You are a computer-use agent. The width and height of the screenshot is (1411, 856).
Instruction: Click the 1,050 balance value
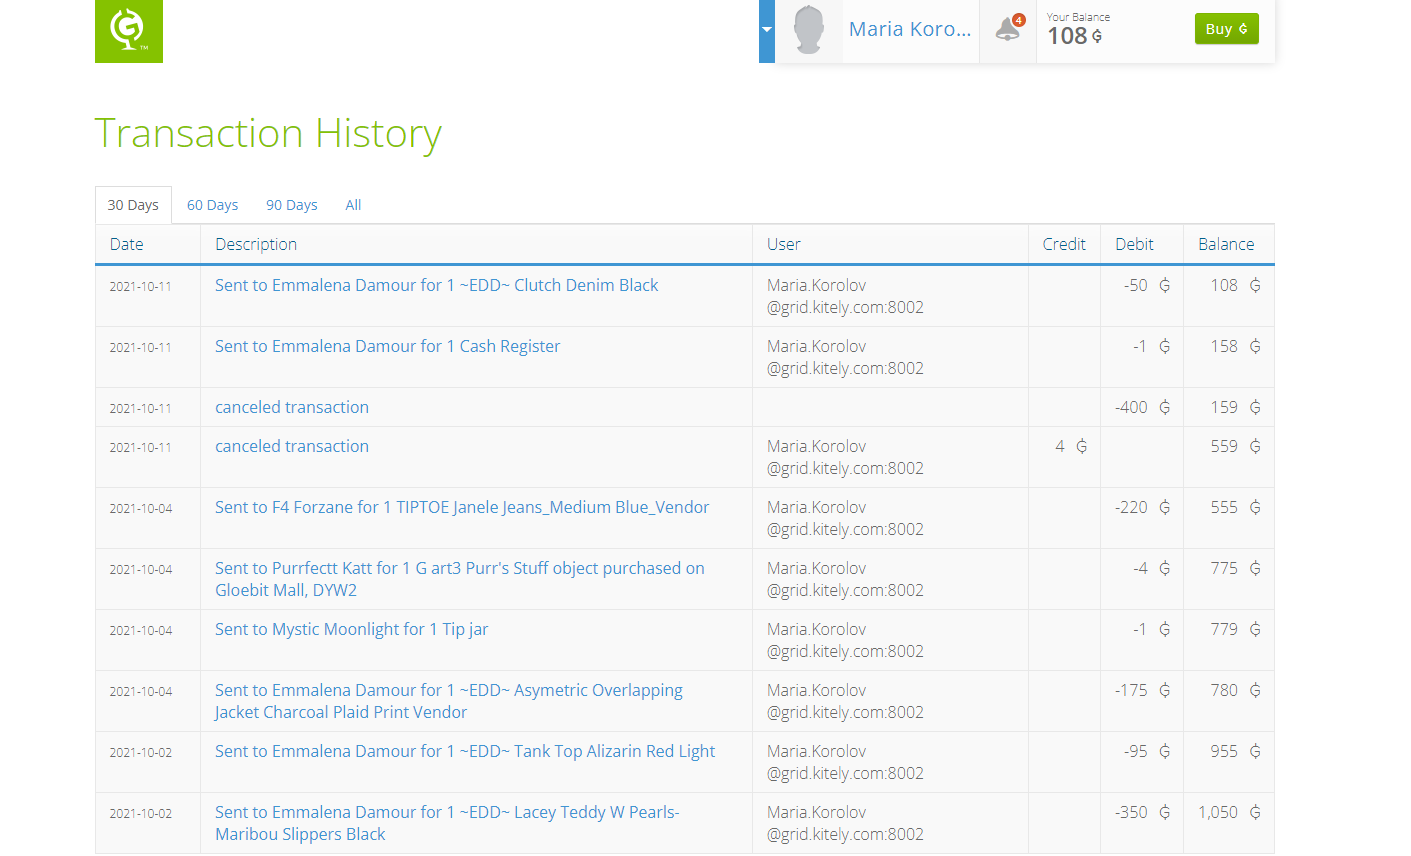point(1229,812)
